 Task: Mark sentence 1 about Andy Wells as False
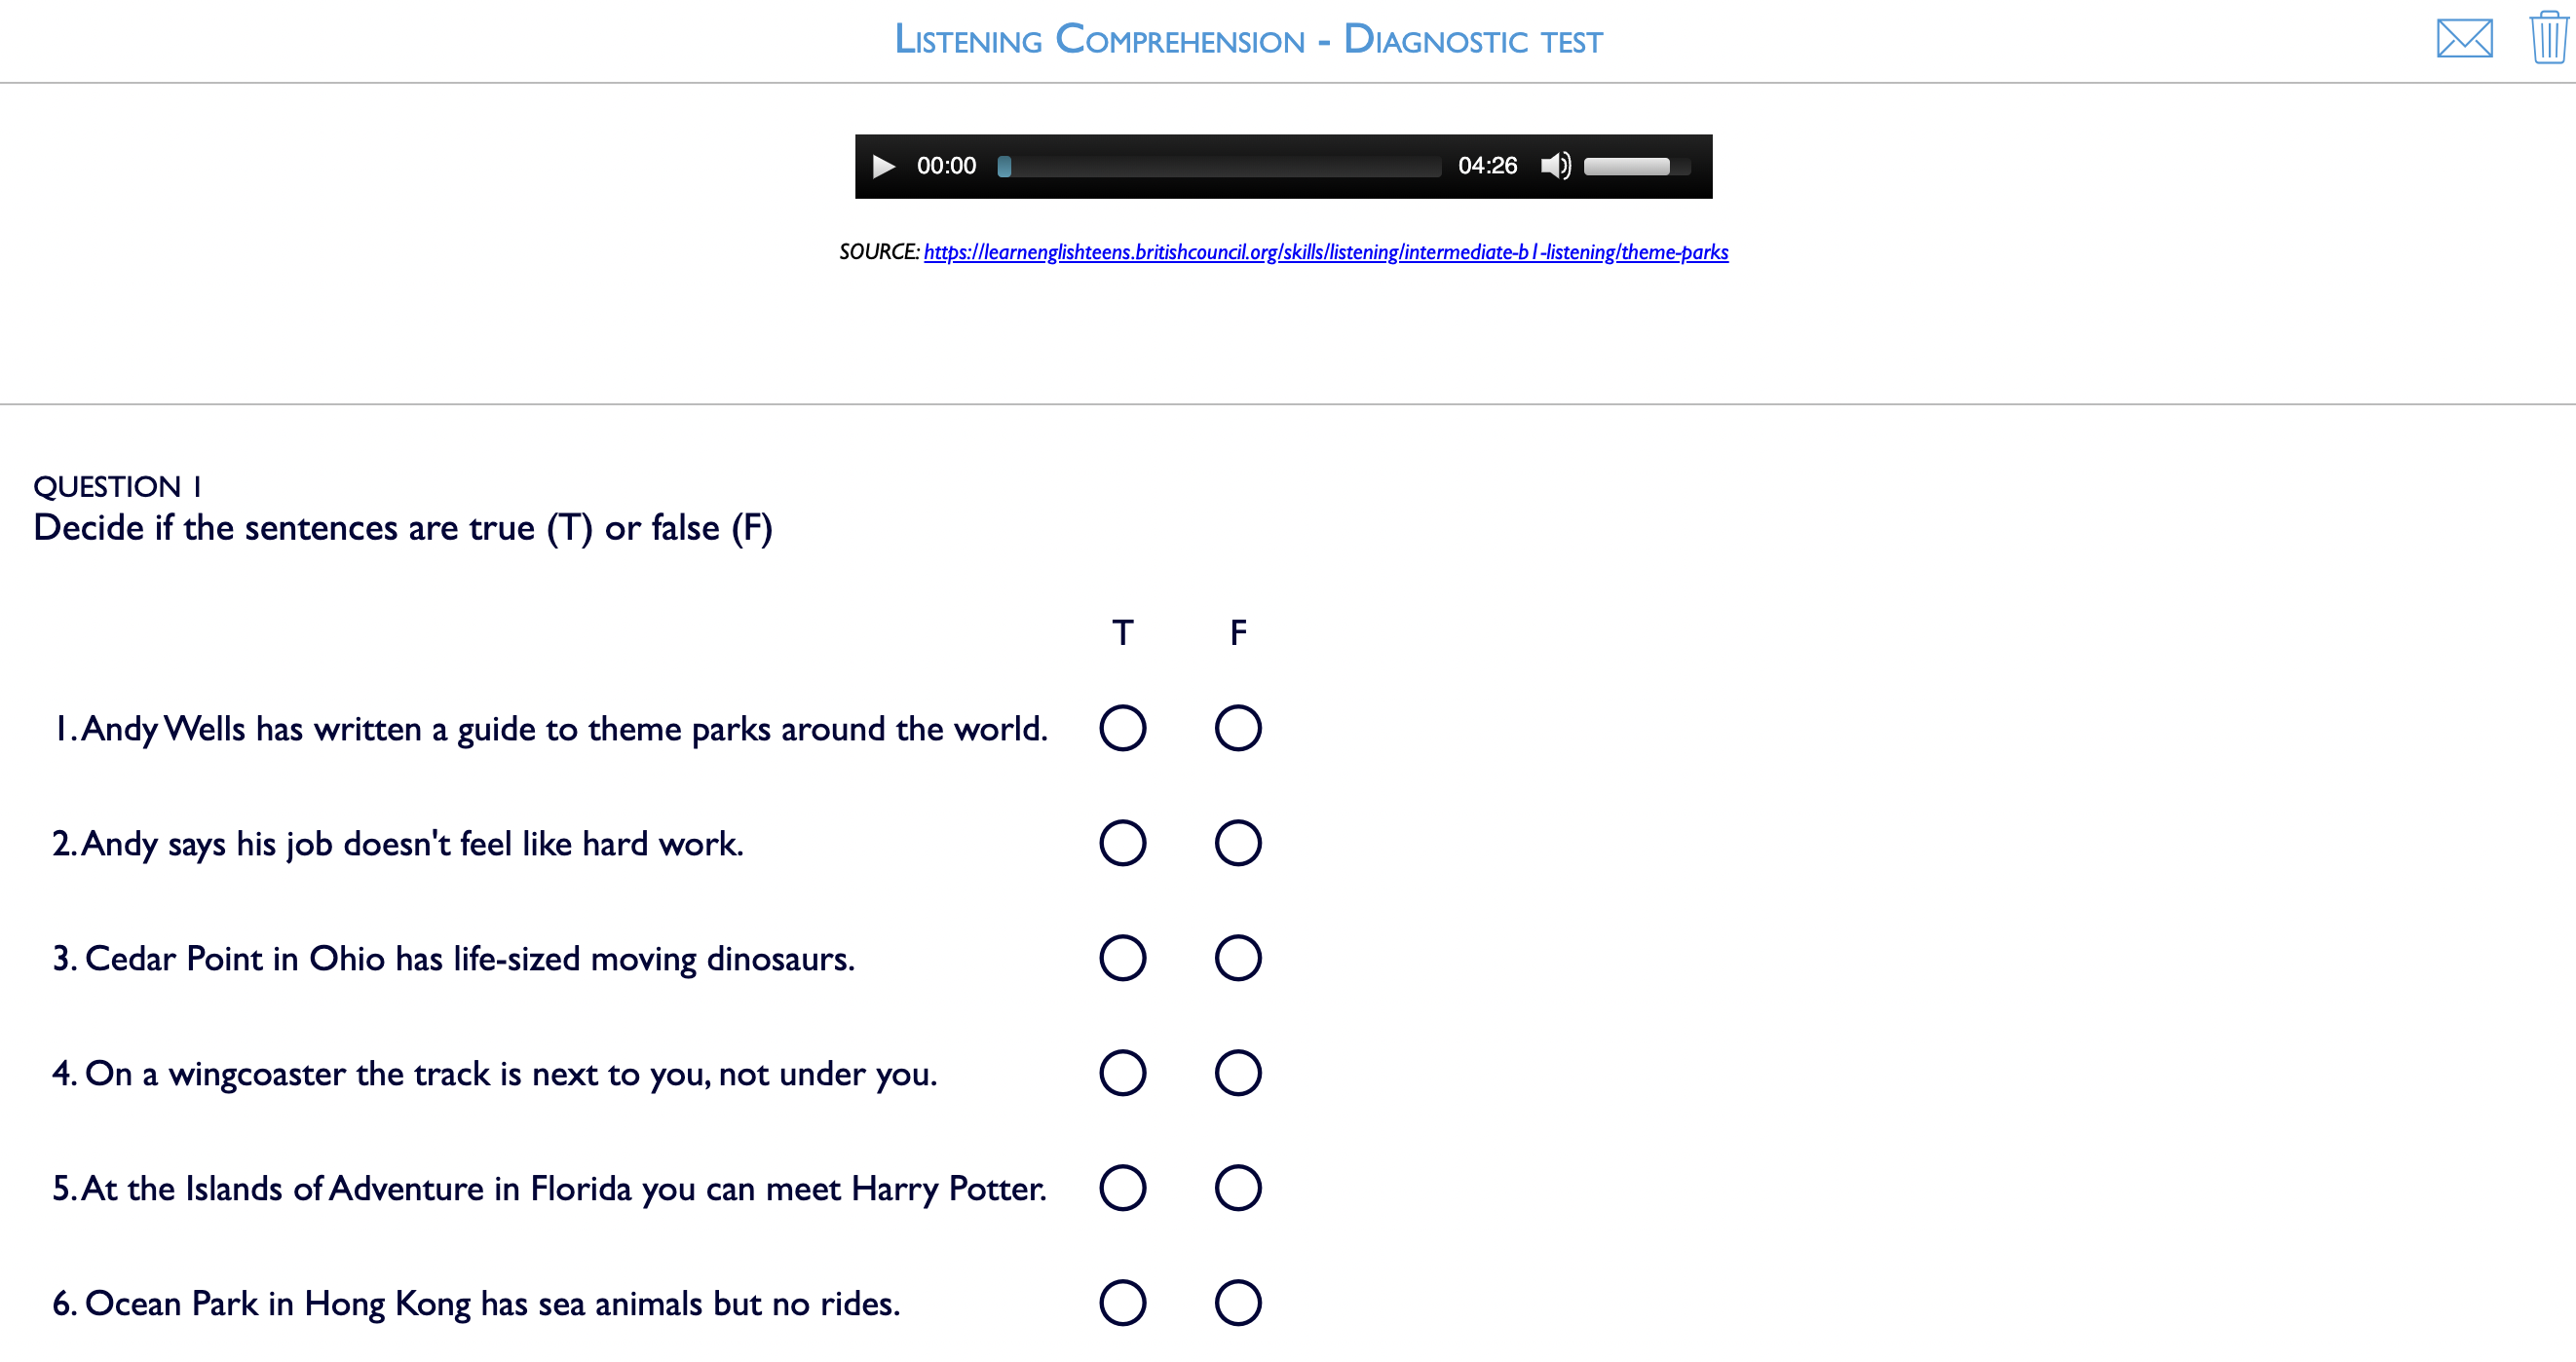[x=1237, y=728]
